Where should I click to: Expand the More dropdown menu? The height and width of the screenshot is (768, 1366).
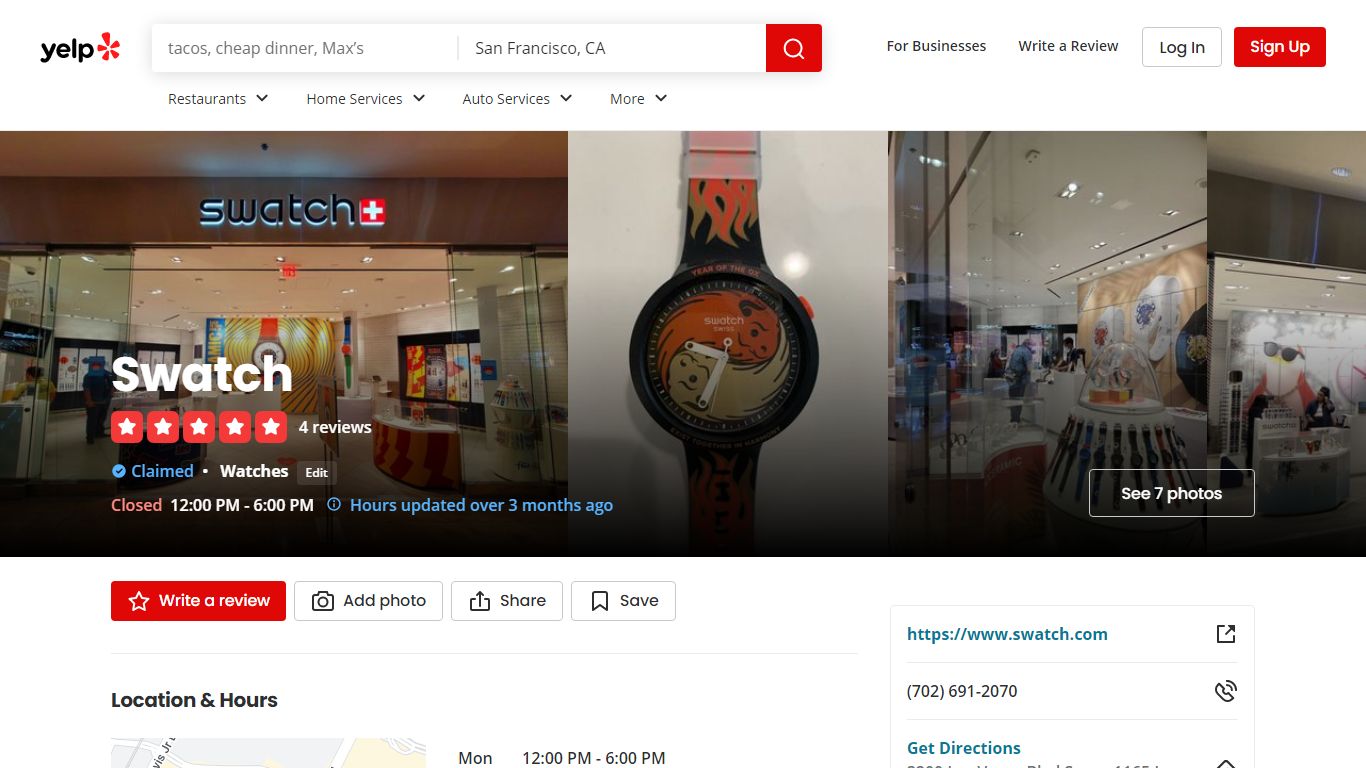click(638, 99)
